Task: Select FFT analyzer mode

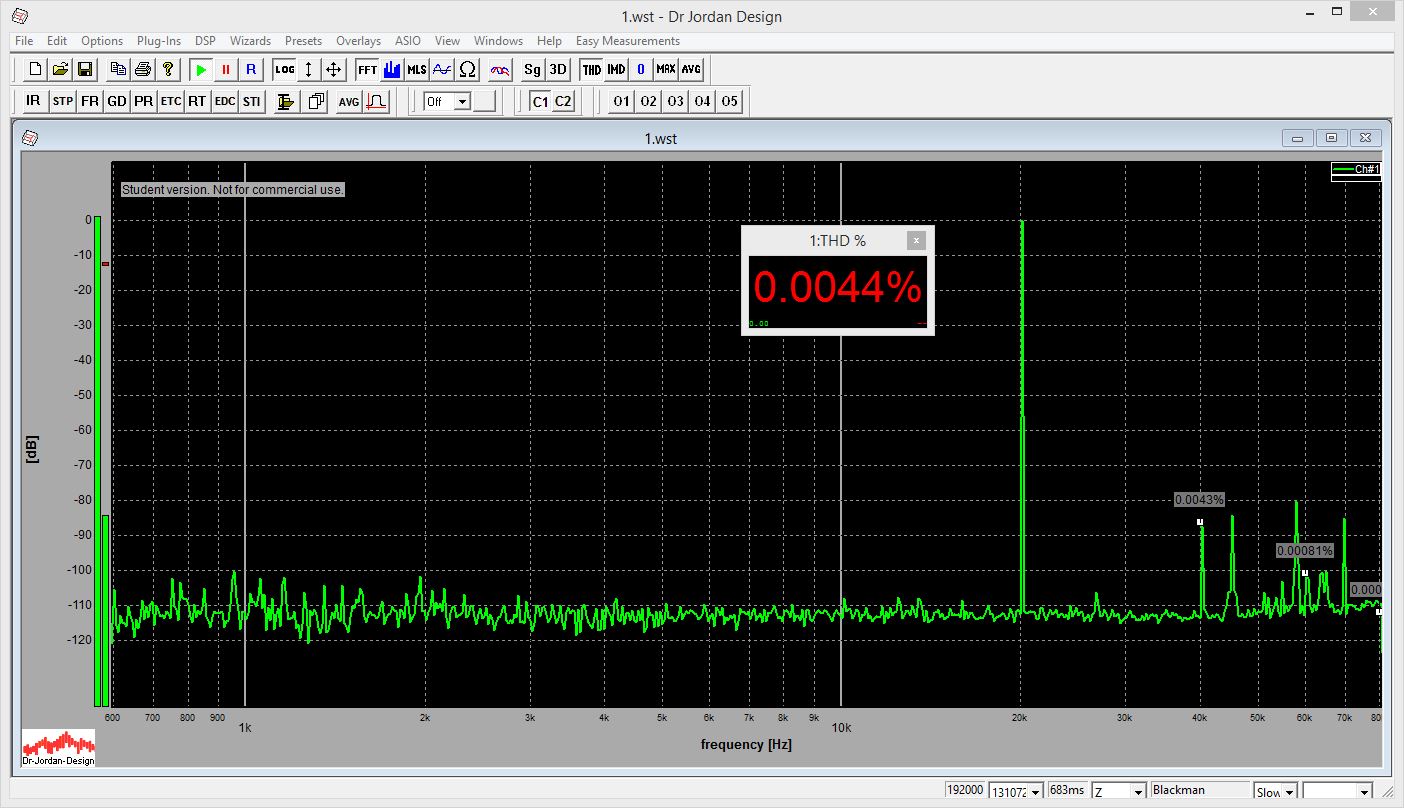Action: point(367,70)
